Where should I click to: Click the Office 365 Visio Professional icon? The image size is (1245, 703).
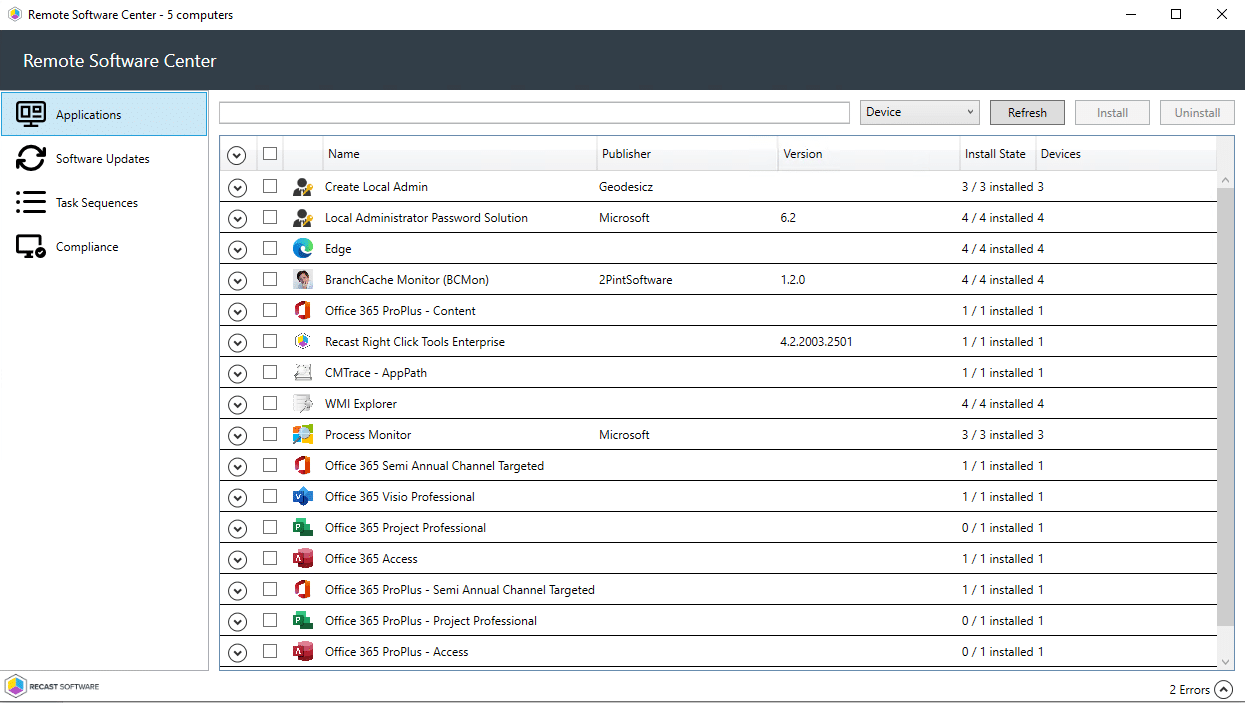point(302,497)
